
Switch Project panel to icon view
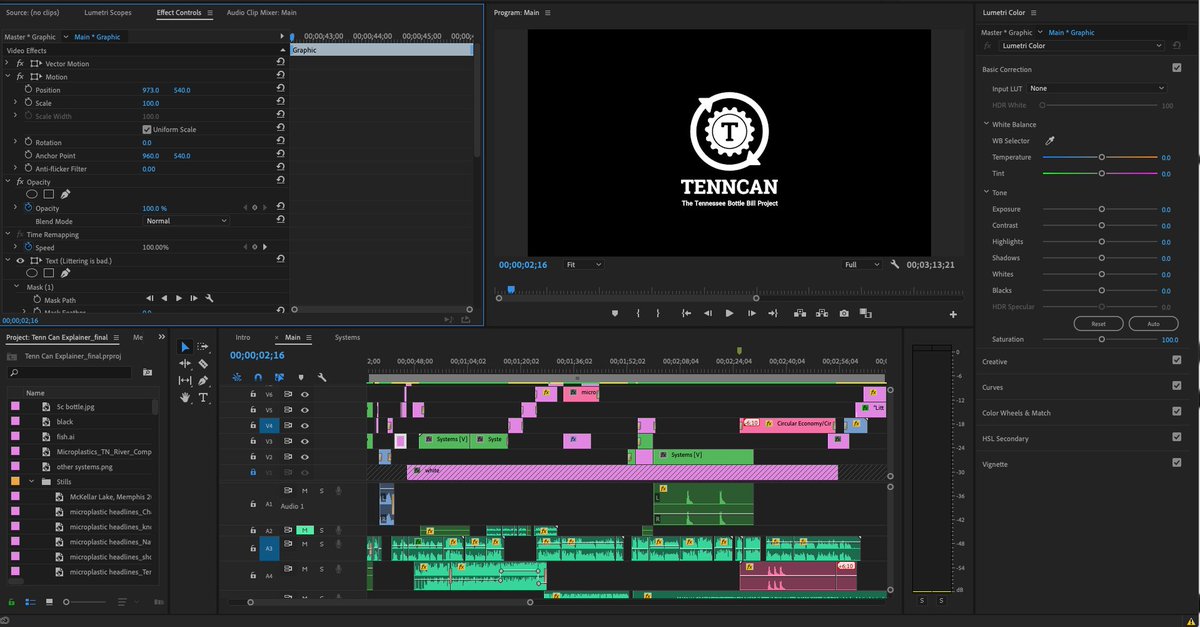tap(51, 602)
